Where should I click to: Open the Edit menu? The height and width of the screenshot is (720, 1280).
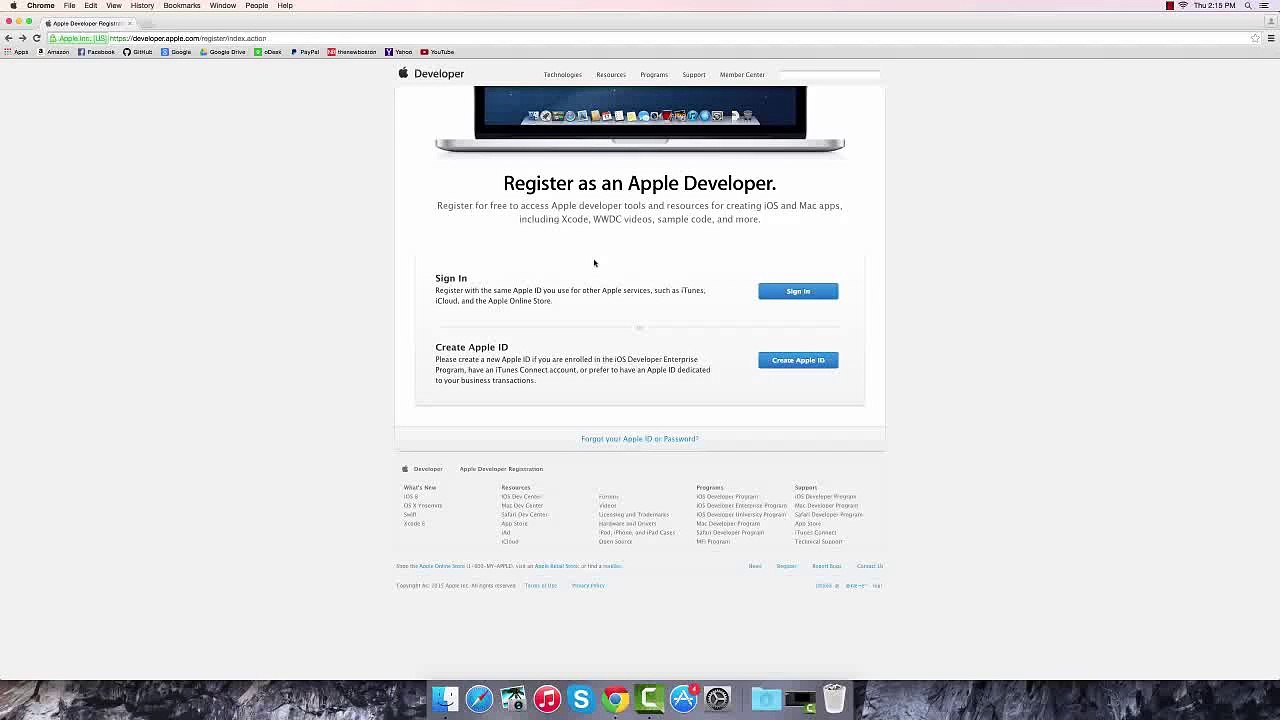(x=91, y=6)
